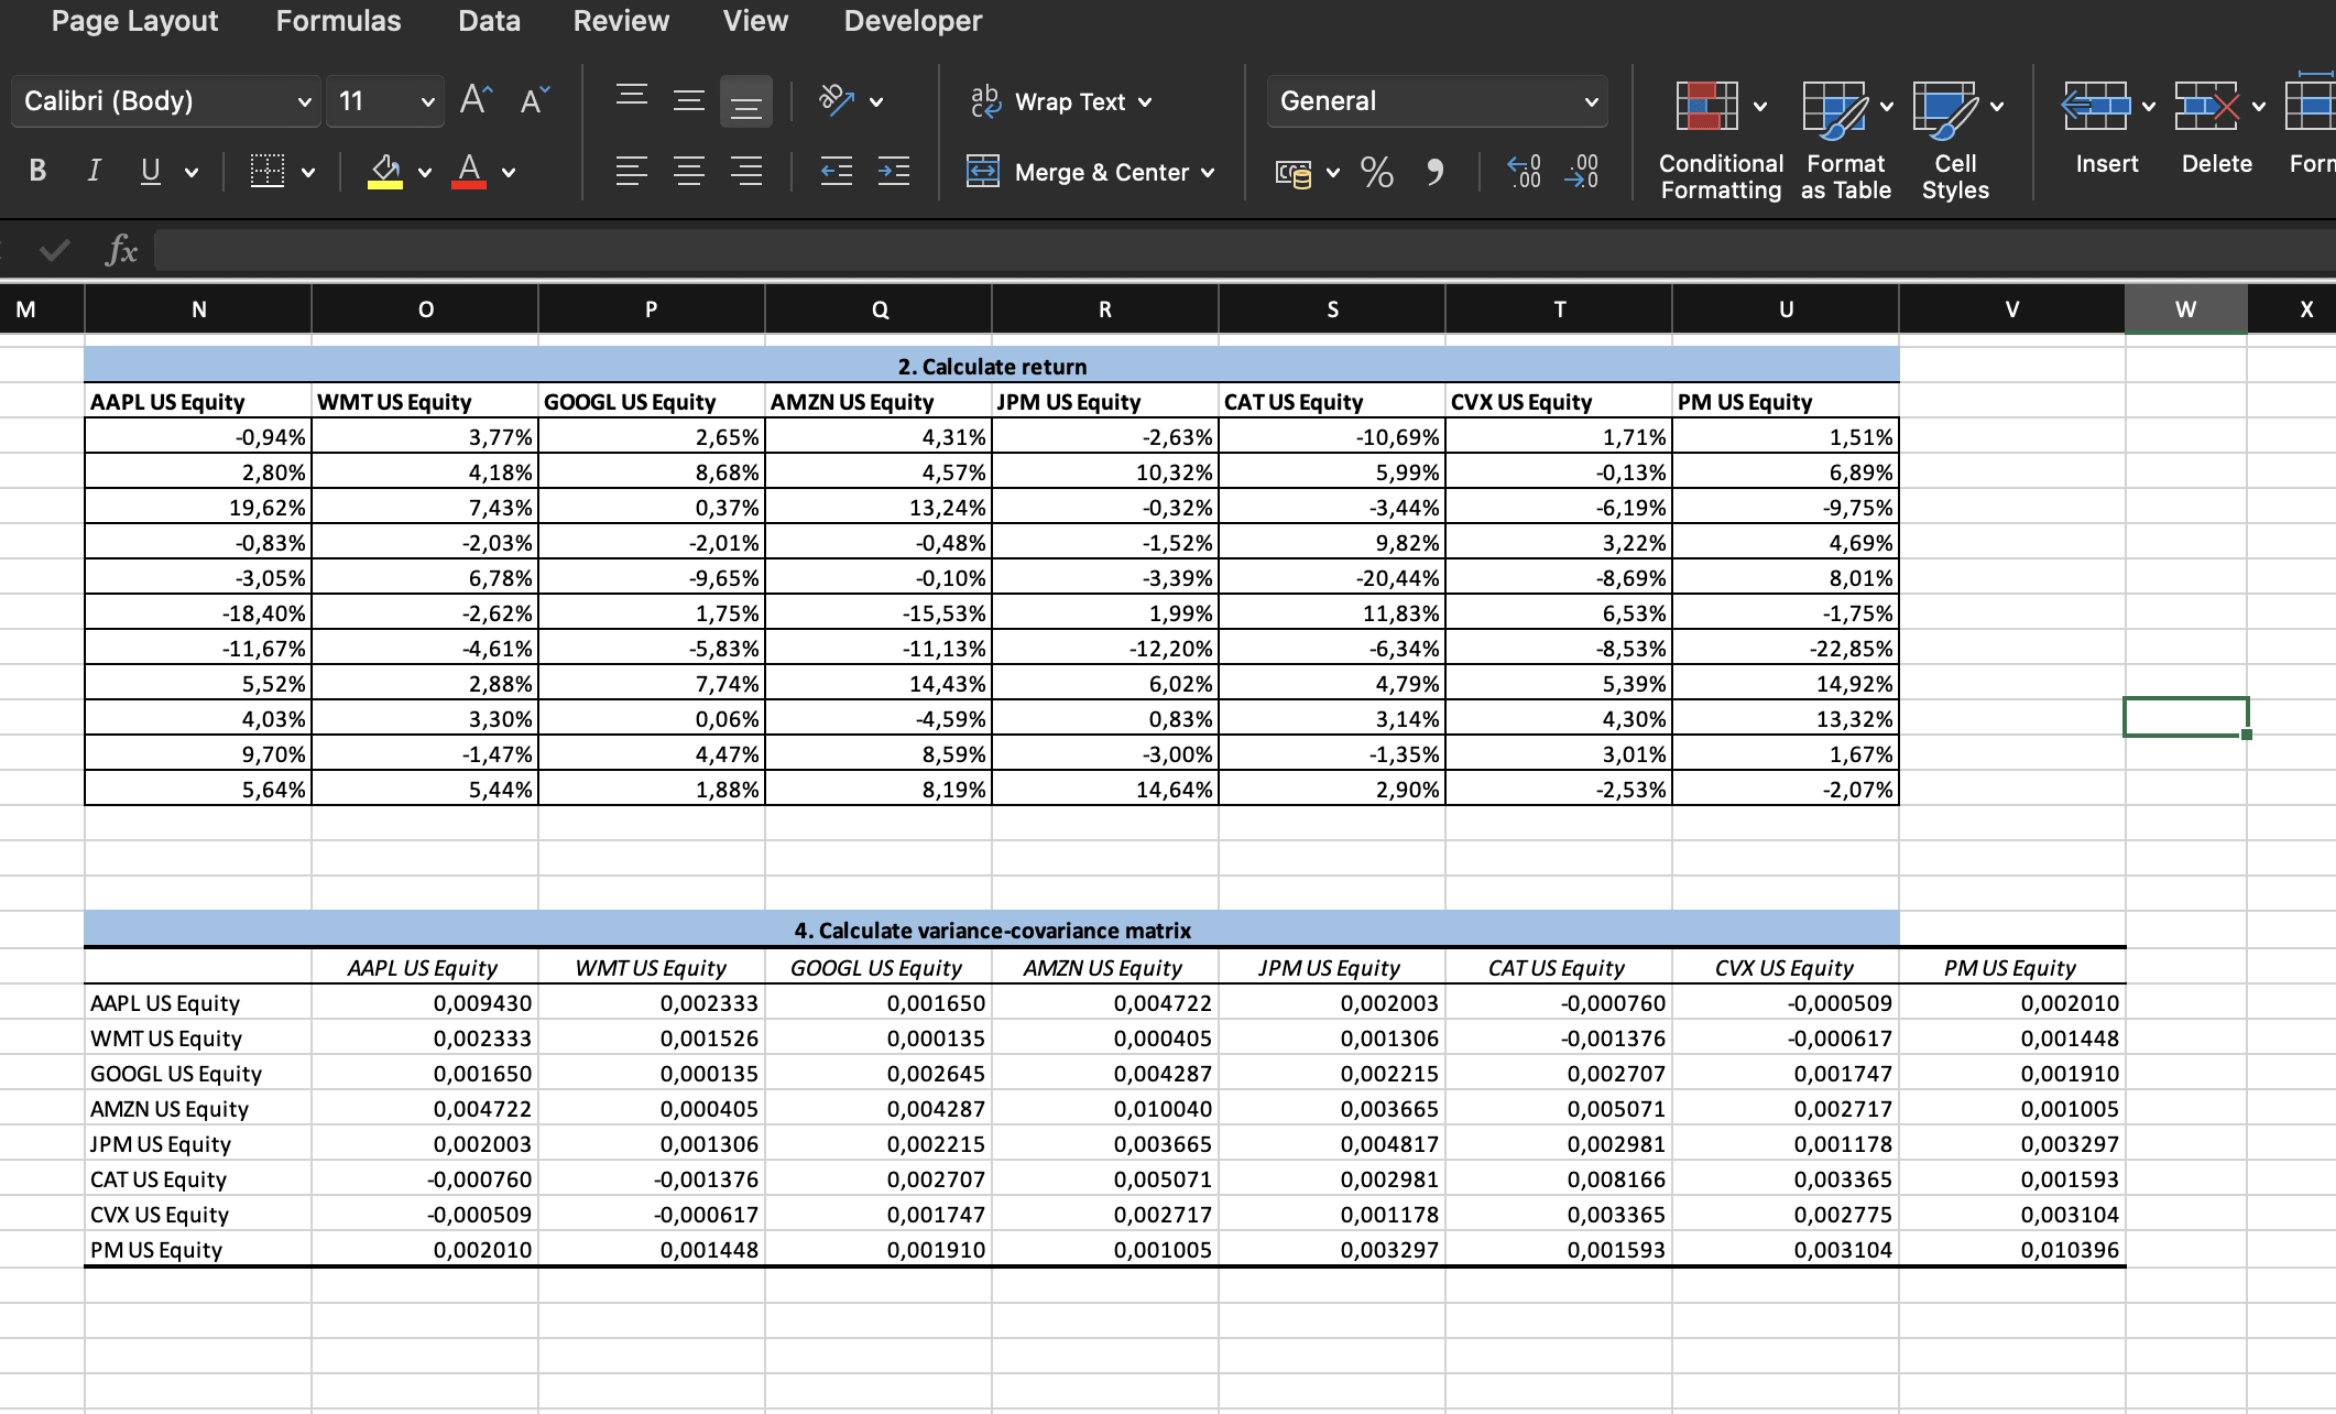The image size is (2336, 1414).
Task: Open Cell Styles gallery
Action: click(1955, 140)
